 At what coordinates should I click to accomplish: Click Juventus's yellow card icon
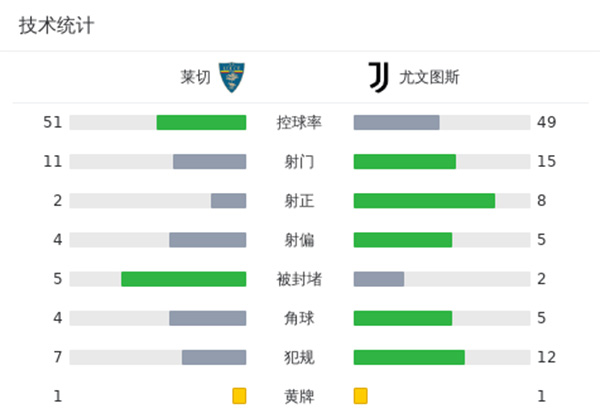(x=360, y=396)
